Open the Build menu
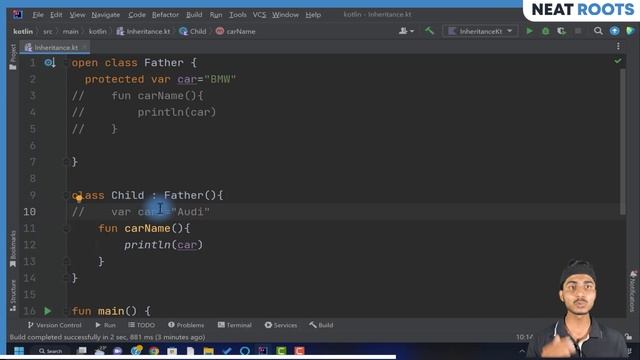The image size is (640, 360). tap(194, 15)
